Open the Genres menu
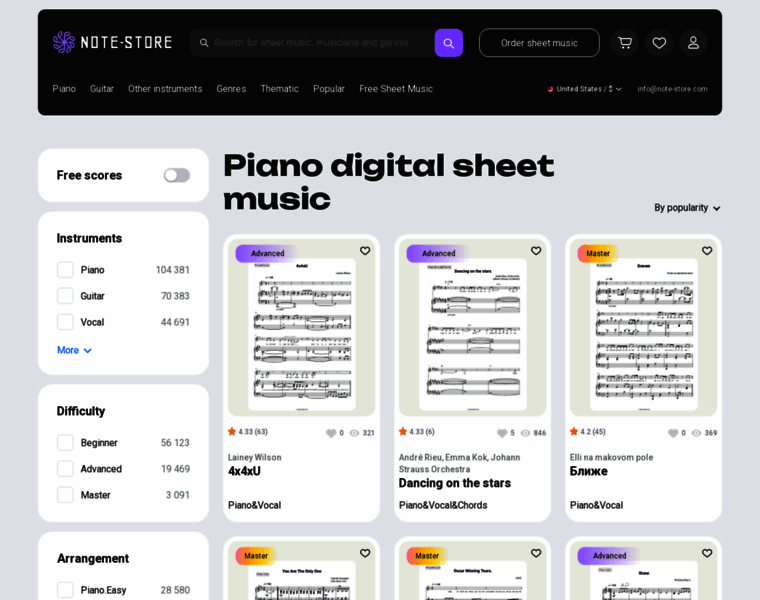This screenshot has height=600, width=760. click(x=231, y=89)
